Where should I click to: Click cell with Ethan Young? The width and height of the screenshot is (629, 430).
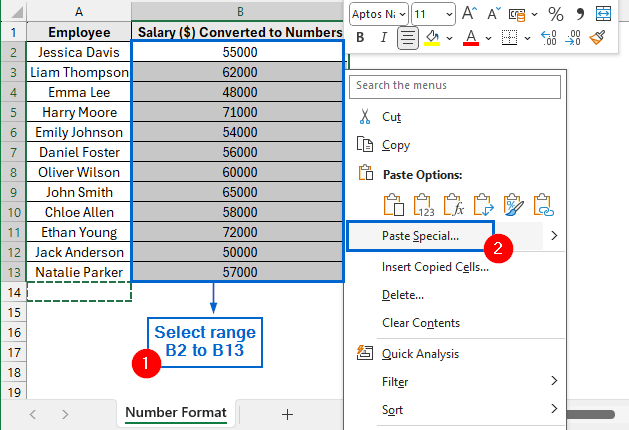tap(79, 232)
